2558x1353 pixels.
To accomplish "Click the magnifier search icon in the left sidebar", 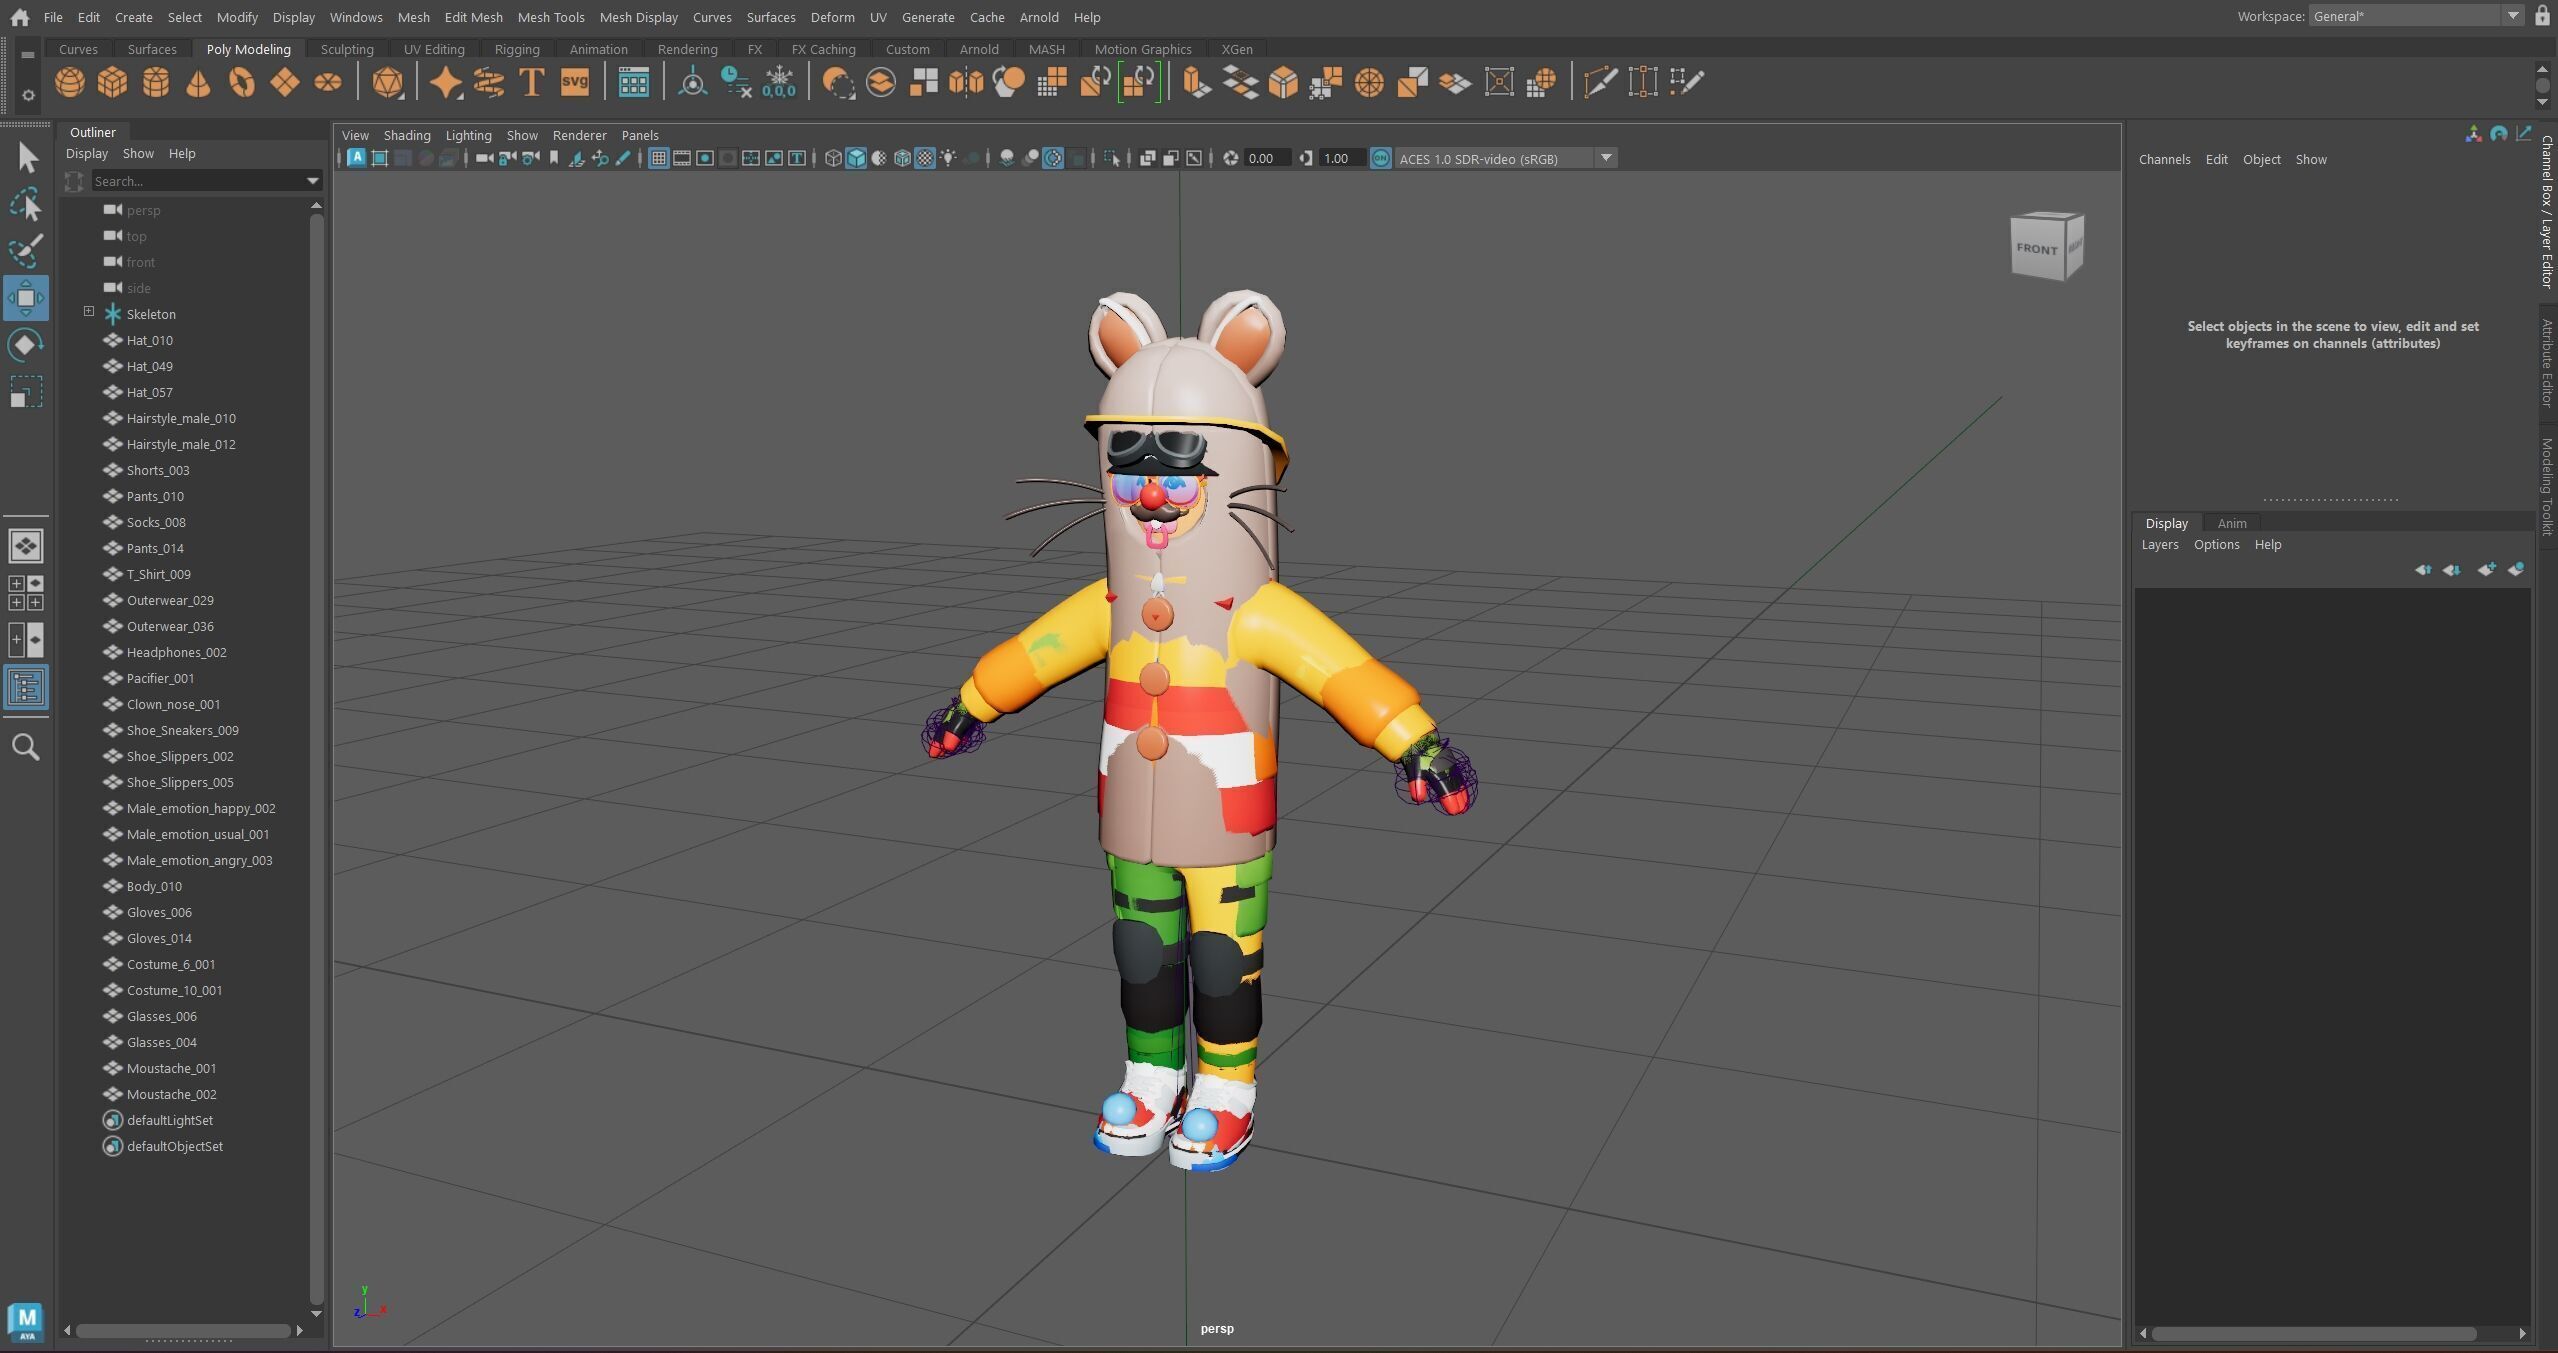I will pyautogui.click(x=26, y=747).
